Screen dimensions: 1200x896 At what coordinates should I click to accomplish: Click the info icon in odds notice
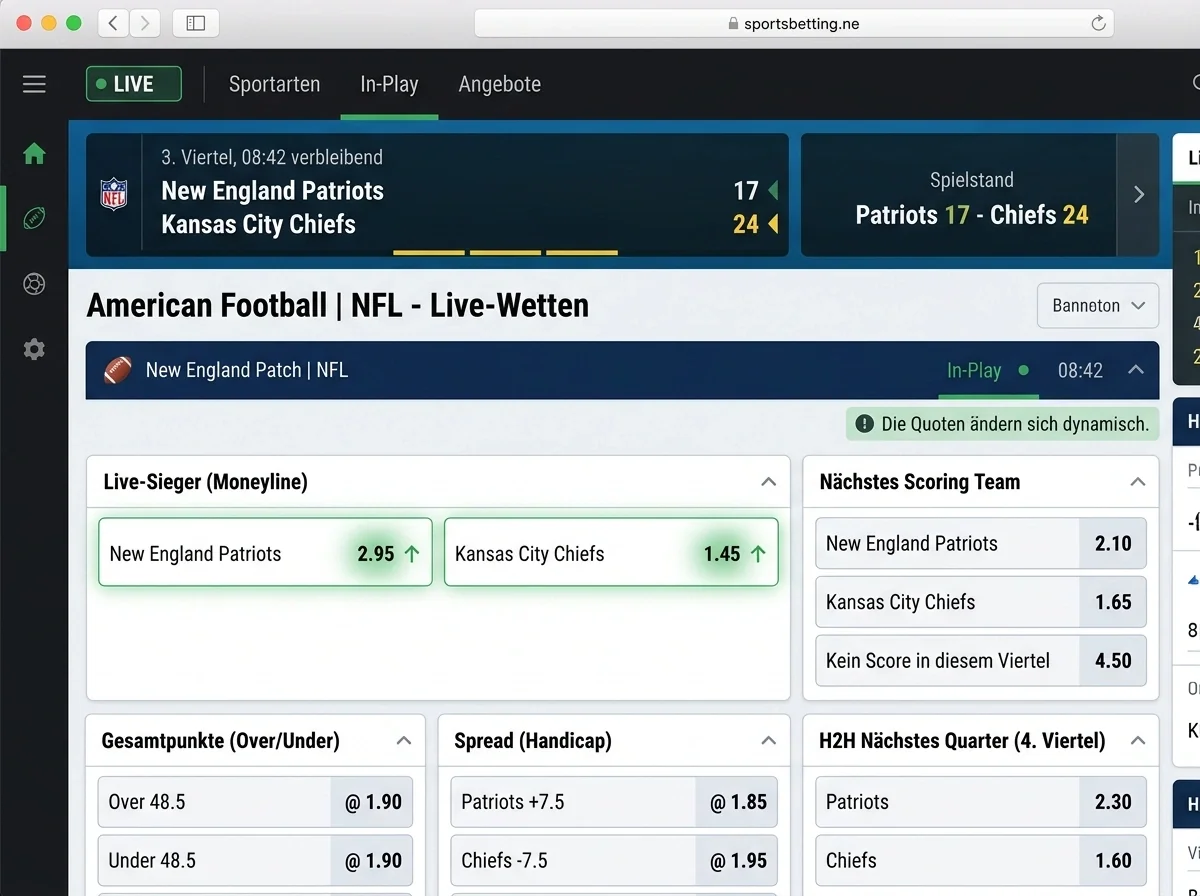(864, 424)
